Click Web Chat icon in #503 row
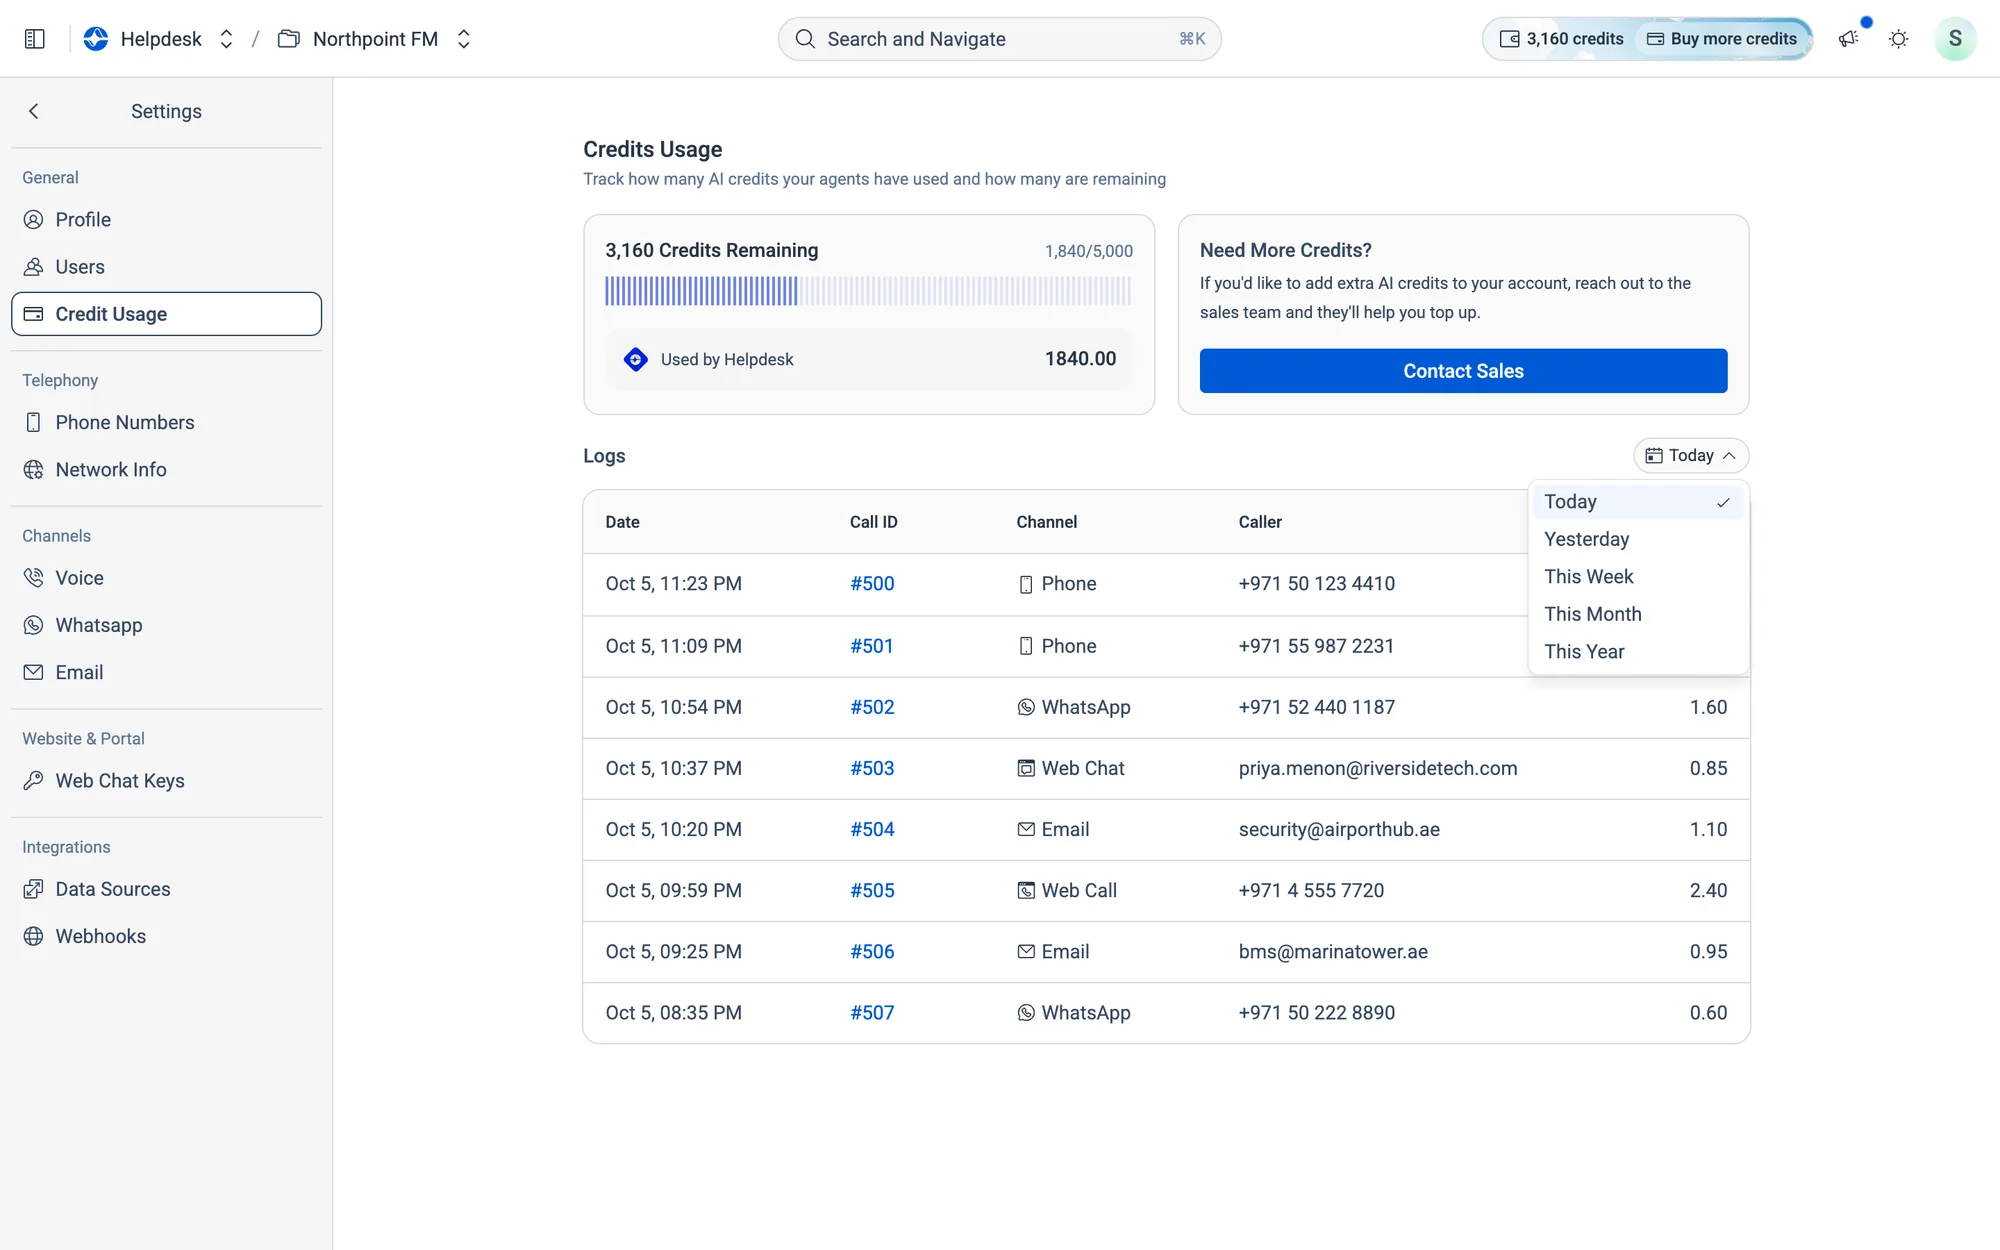Viewport: 2000px width, 1250px height. pos(1026,768)
